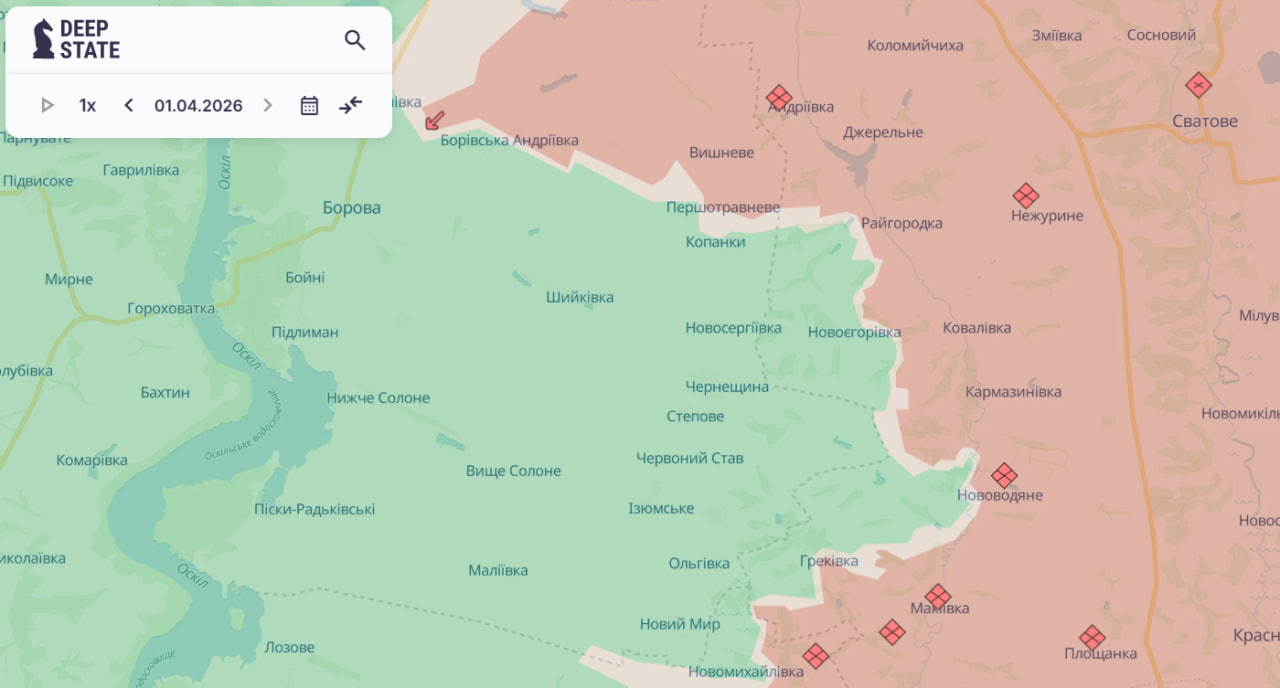Click the Греківка label
Screen dimensions: 1280x688
point(829,561)
